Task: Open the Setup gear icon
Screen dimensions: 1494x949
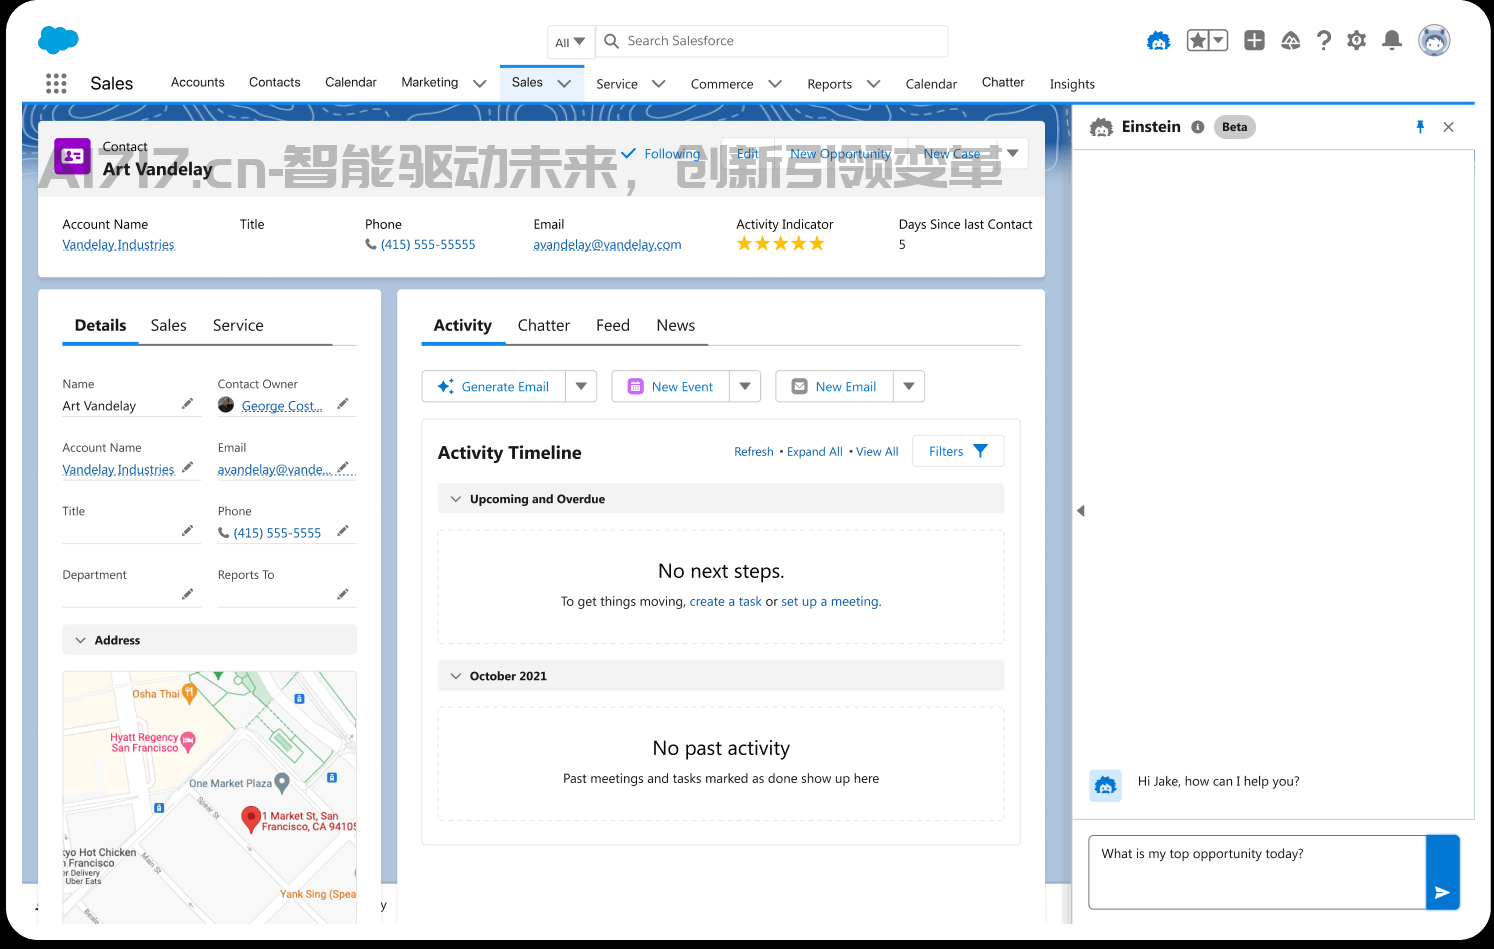Action: pos(1356,41)
